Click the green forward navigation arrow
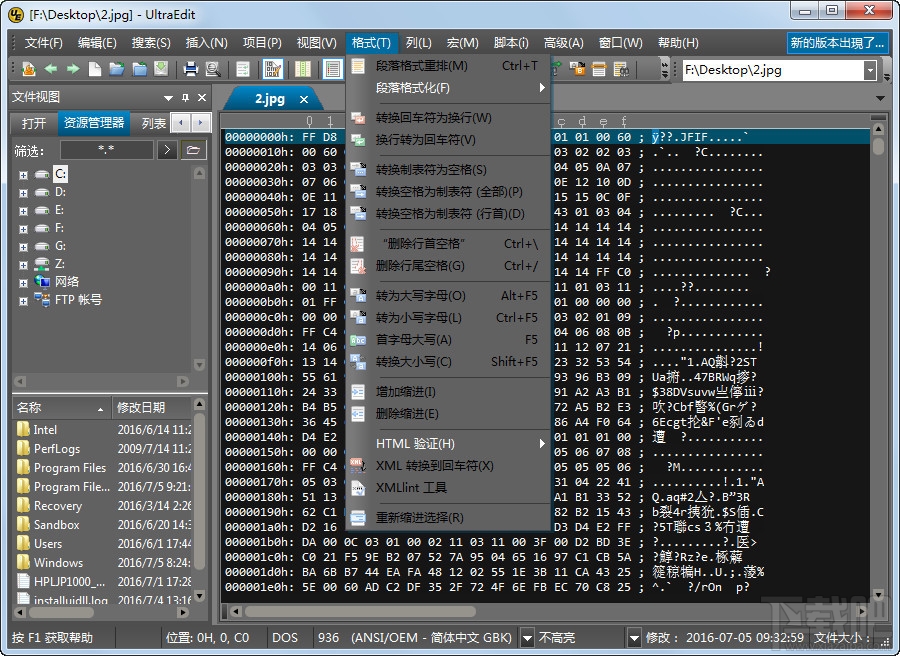The width and height of the screenshot is (900, 656). (x=72, y=68)
